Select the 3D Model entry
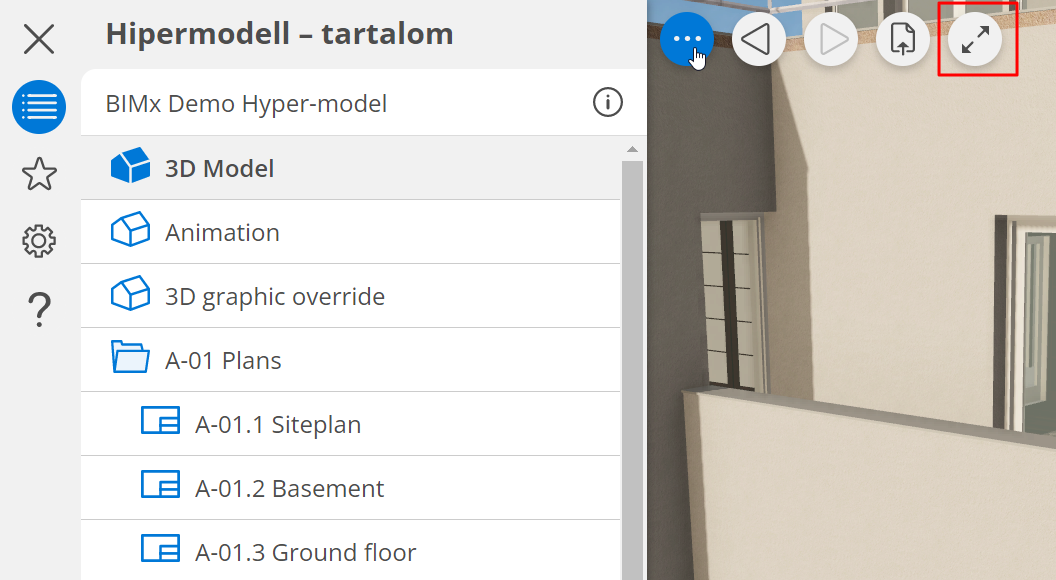Viewport: 1056px width, 580px height. [x=219, y=168]
